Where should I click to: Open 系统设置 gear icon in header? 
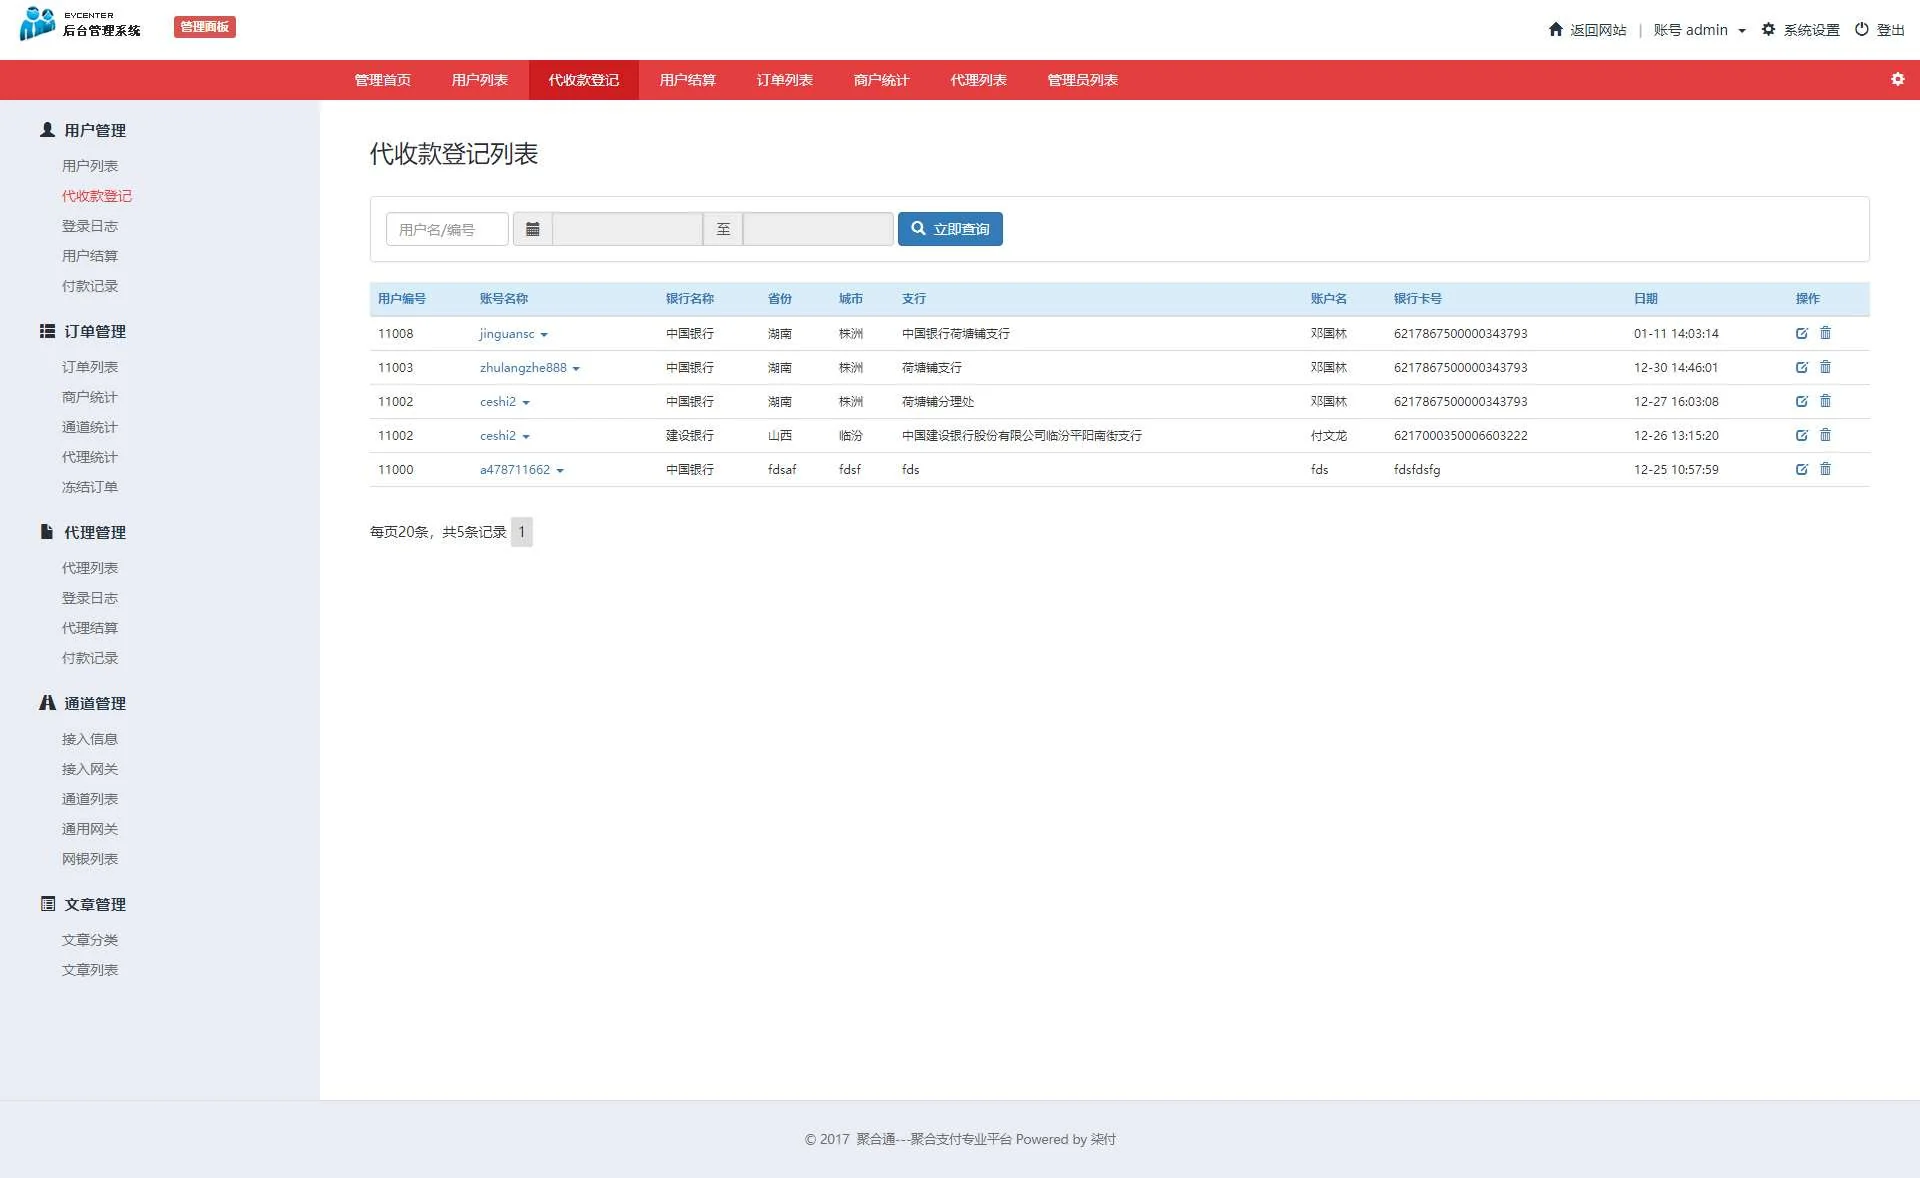[x=1768, y=29]
